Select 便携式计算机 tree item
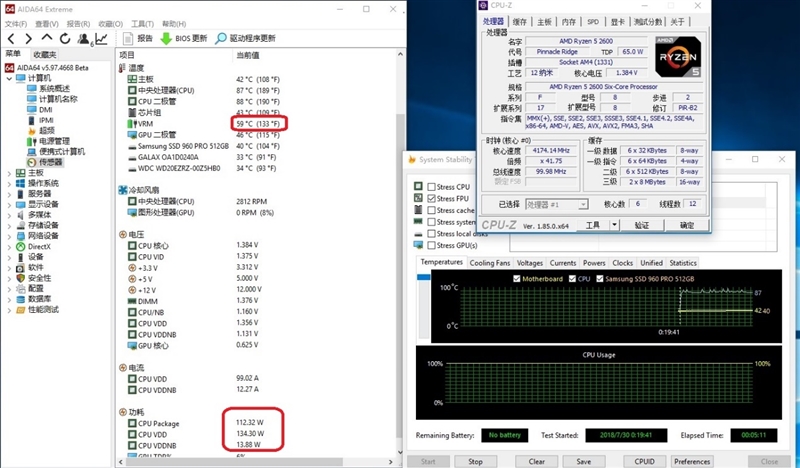Image resolution: width=800 pixels, height=468 pixels. [56, 152]
